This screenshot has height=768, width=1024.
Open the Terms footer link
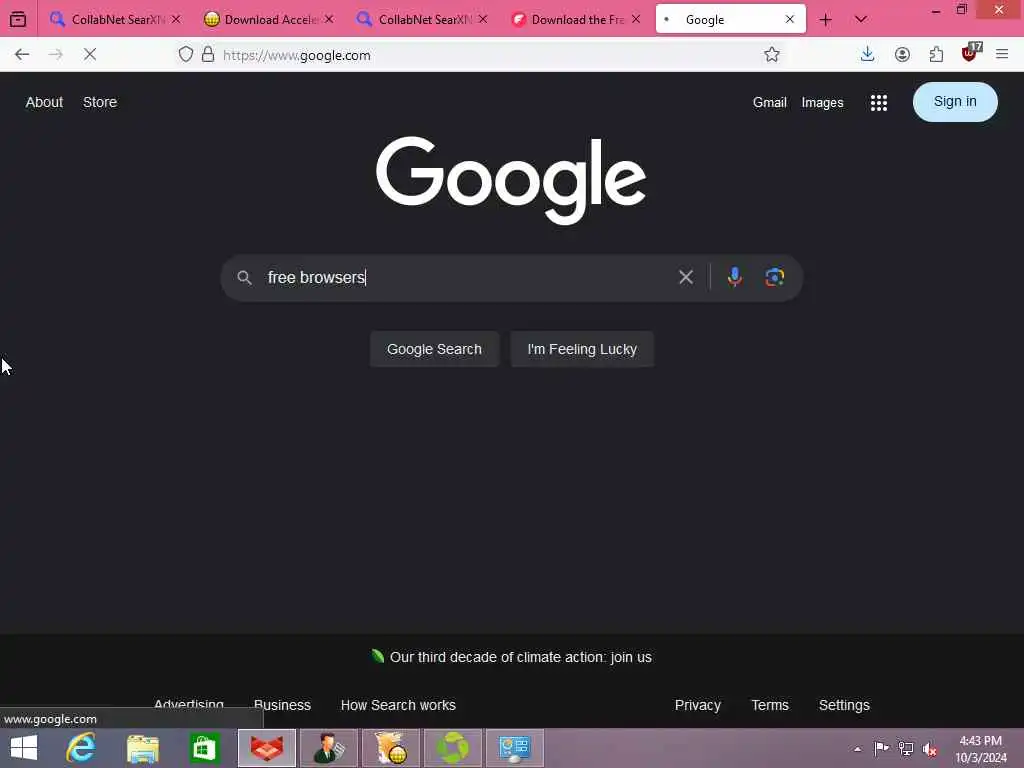(770, 705)
